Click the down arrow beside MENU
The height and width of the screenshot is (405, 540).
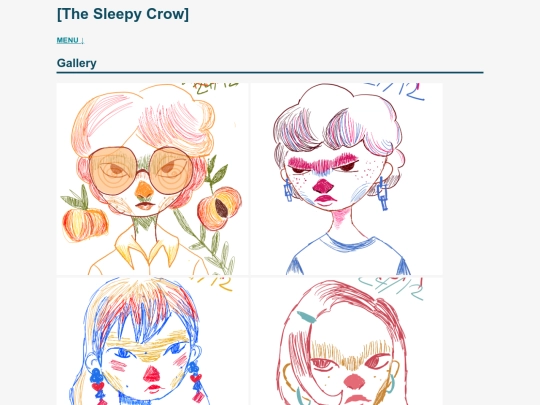[x=82, y=40]
